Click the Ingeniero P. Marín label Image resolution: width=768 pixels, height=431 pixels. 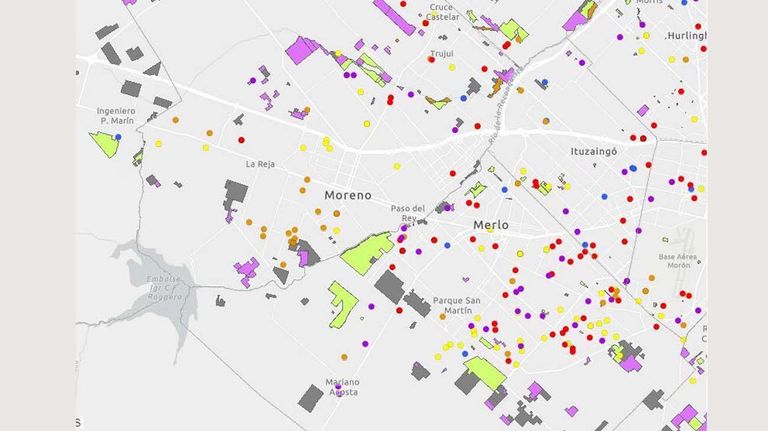pyautogui.click(x=116, y=116)
